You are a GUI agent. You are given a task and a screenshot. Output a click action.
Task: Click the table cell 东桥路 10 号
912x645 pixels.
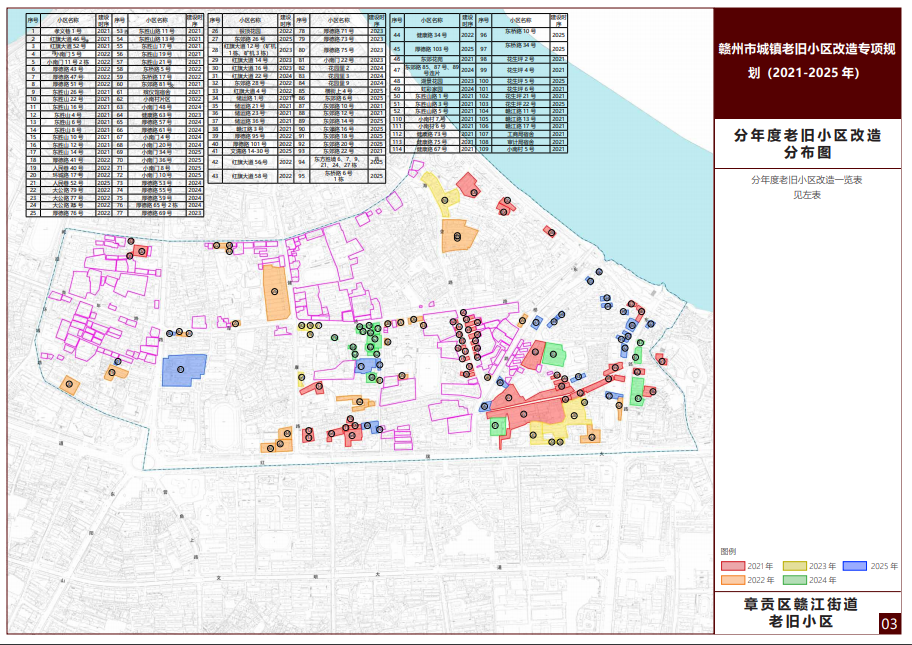pyautogui.click(x=521, y=32)
